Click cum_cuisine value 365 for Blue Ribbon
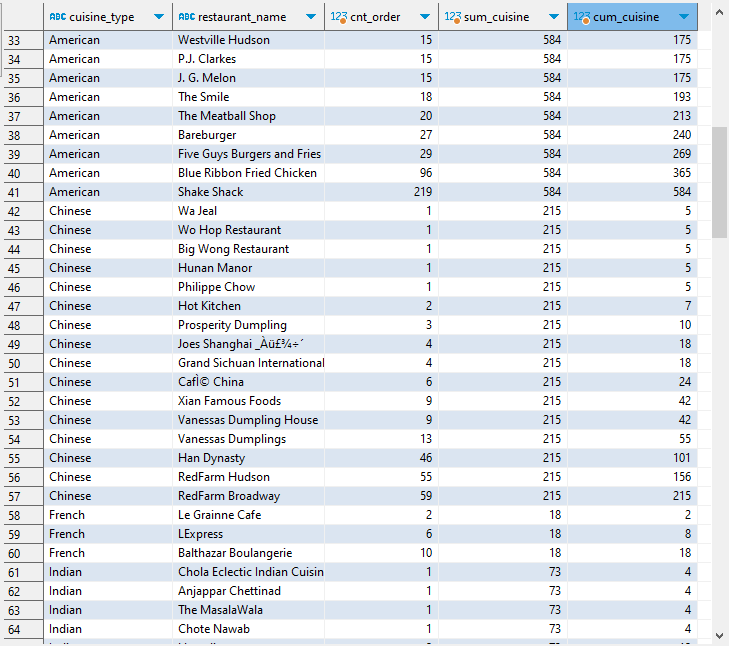Screen dimensions: 729x646 (632, 173)
